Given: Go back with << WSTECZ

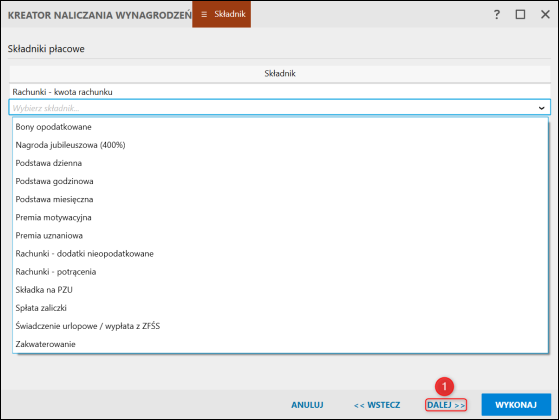Looking at the screenshot, I should click(x=377, y=405).
